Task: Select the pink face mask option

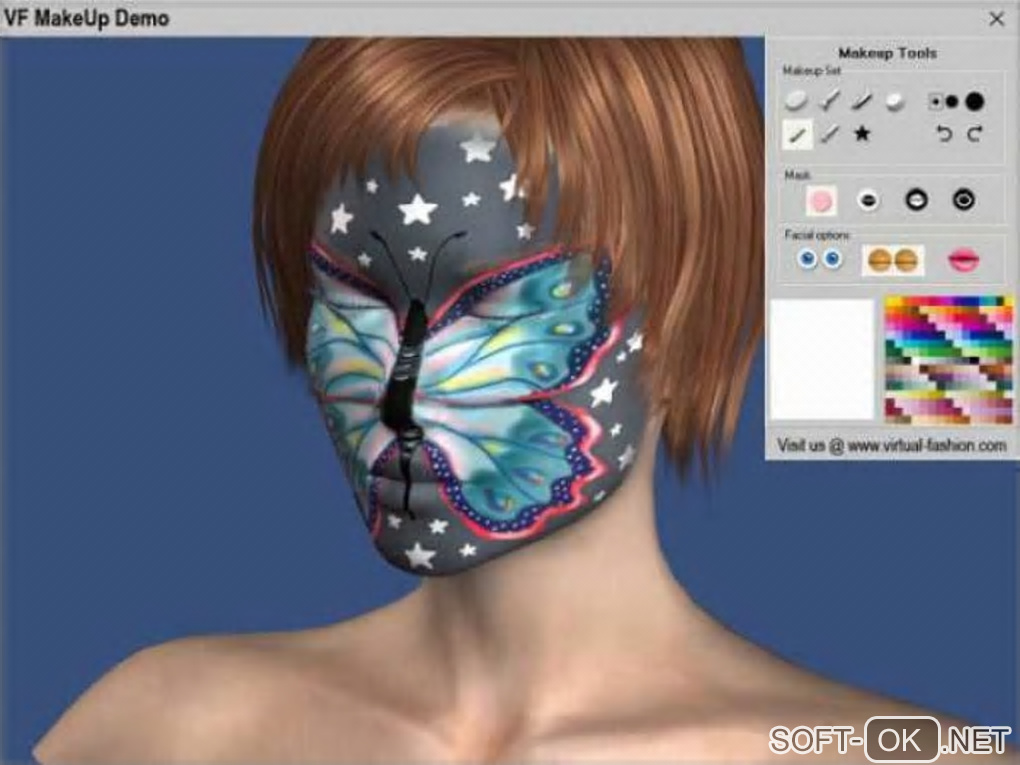Action: pos(821,200)
